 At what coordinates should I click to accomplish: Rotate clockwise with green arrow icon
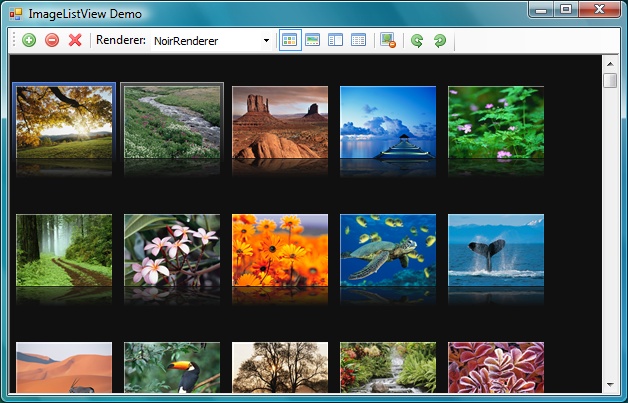click(440, 40)
